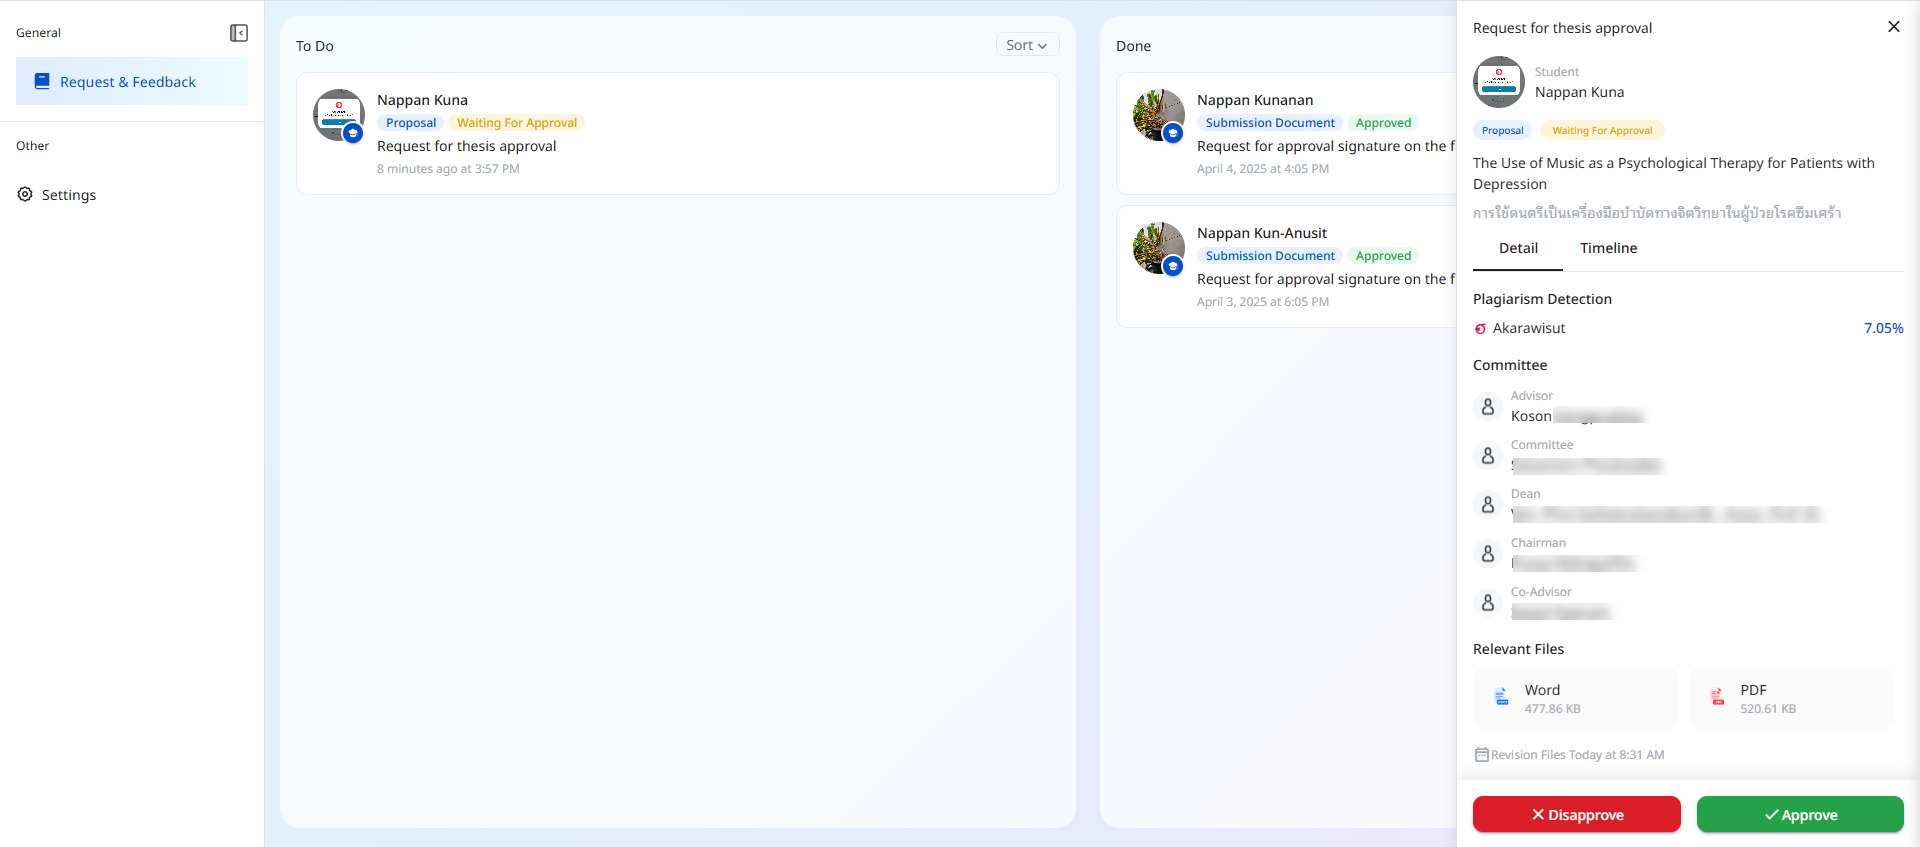Open Nappan Kuna's thesis approval request card
Screen dimensions: 1920x847
coord(678,133)
